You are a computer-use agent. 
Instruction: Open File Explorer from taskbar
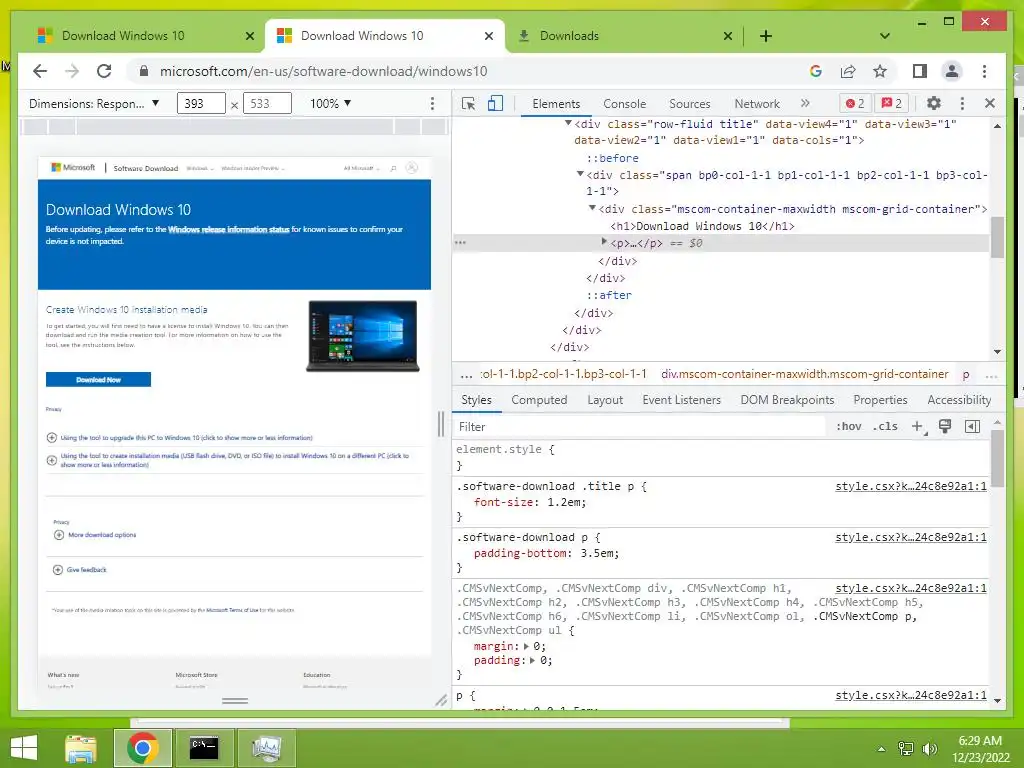(x=81, y=748)
